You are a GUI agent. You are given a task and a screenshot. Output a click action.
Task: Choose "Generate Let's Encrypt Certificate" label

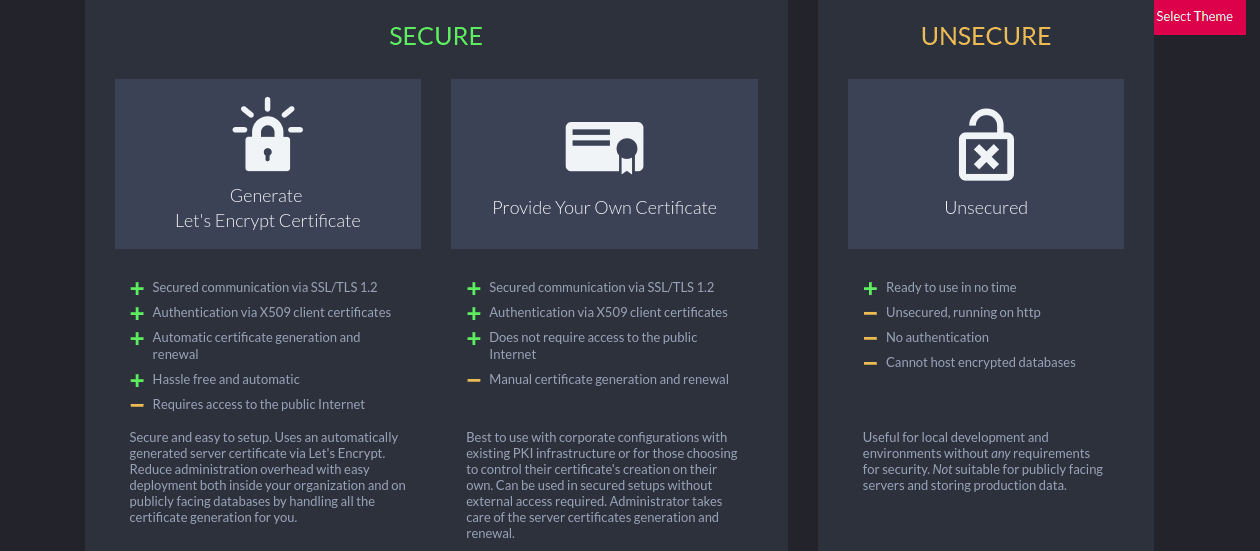tap(267, 208)
